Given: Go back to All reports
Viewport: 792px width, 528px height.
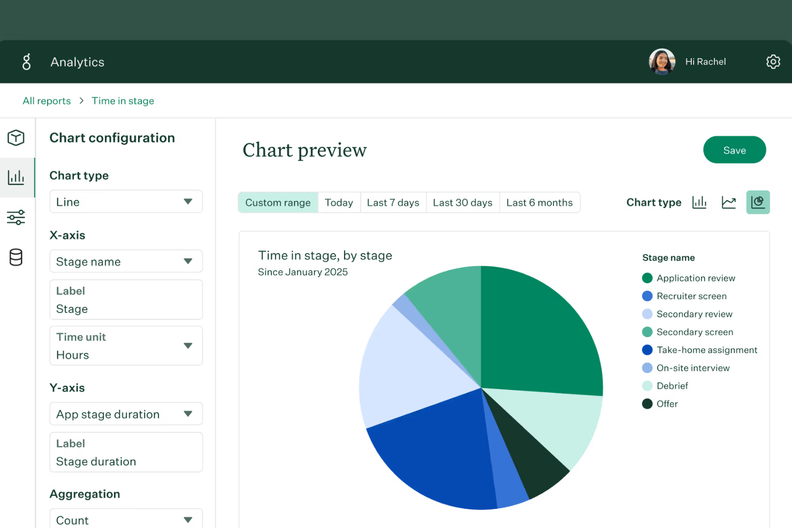Looking at the screenshot, I should coord(47,101).
